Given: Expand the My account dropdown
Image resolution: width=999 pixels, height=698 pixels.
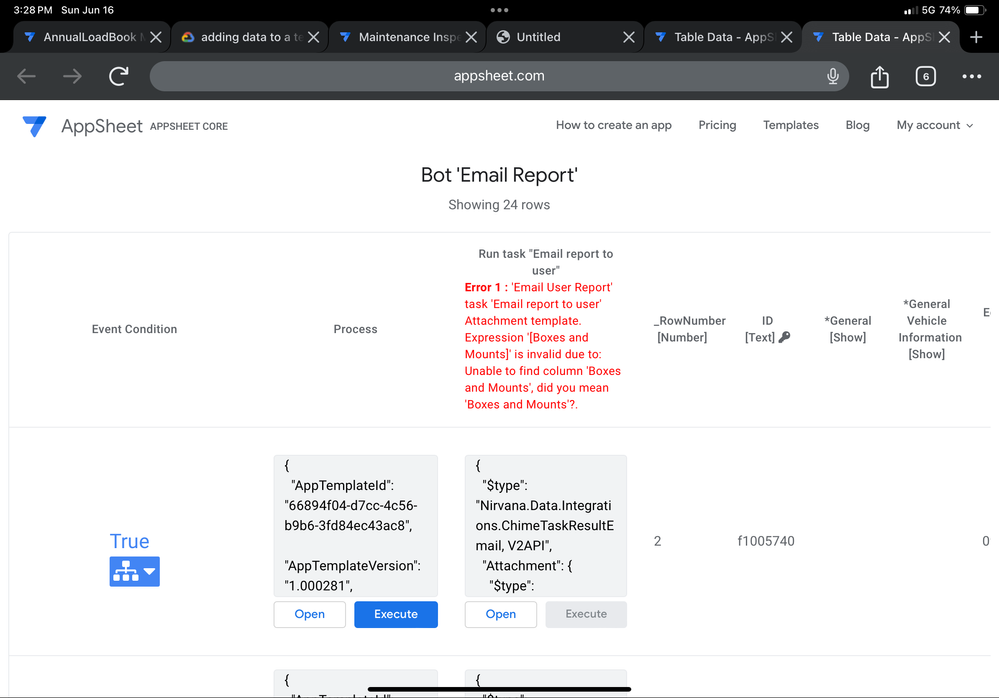Looking at the screenshot, I should point(935,125).
